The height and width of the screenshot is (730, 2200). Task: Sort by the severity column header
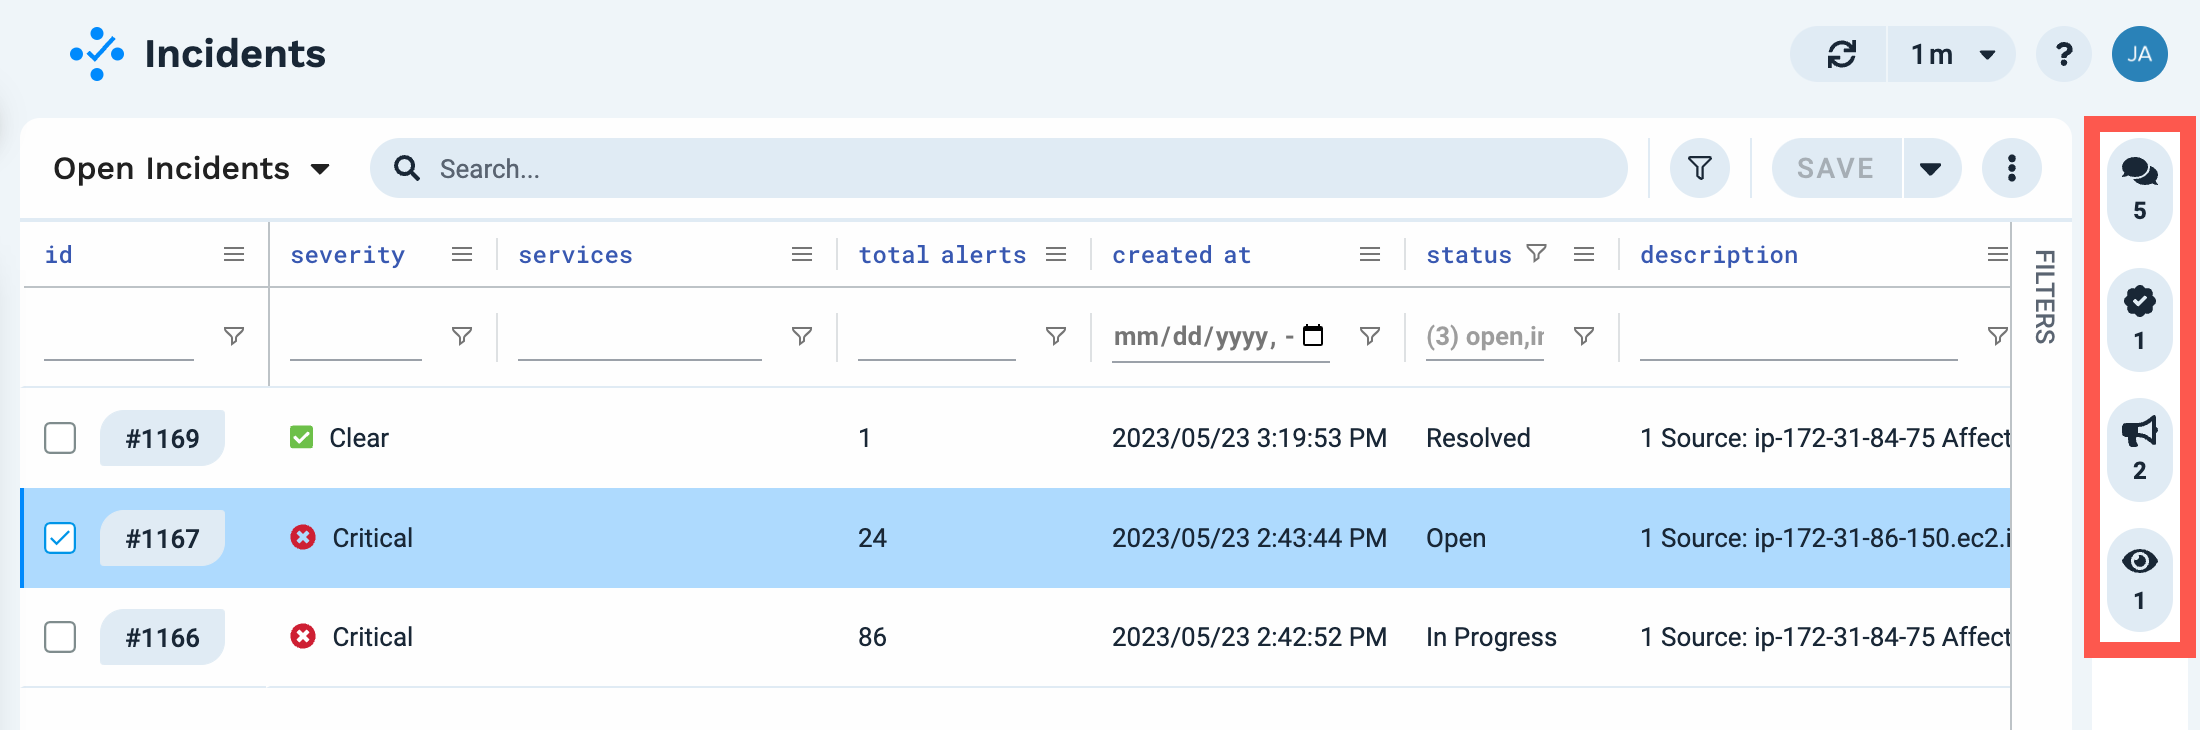[x=348, y=255]
